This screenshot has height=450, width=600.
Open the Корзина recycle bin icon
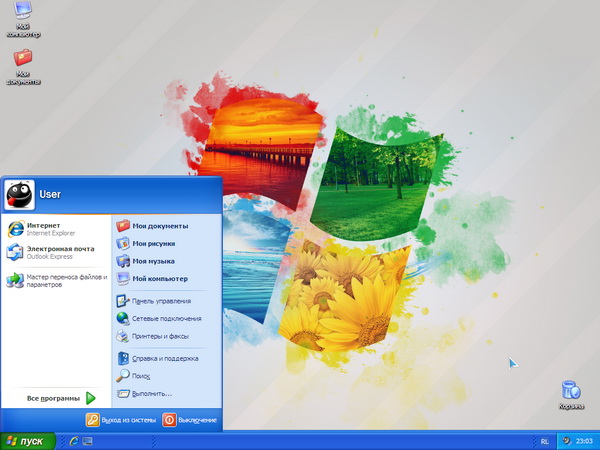[x=570, y=391]
